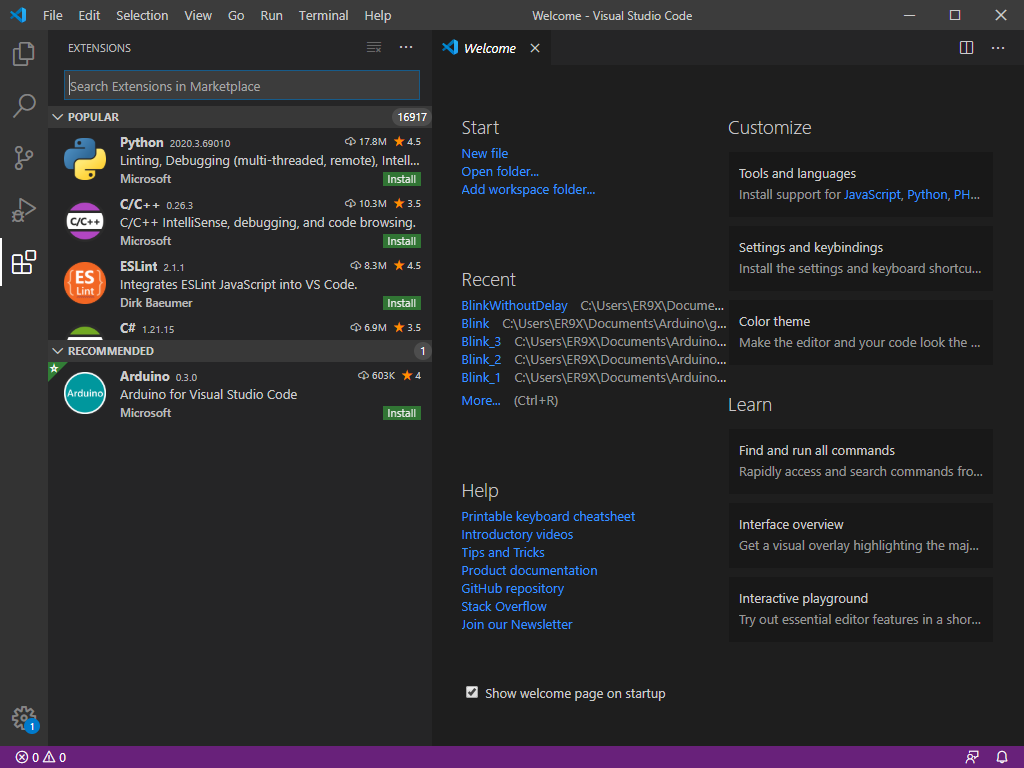Install the Python extension
Image resolution: width=1024 pixels, height=768 pixels.
tap(401, 179)
